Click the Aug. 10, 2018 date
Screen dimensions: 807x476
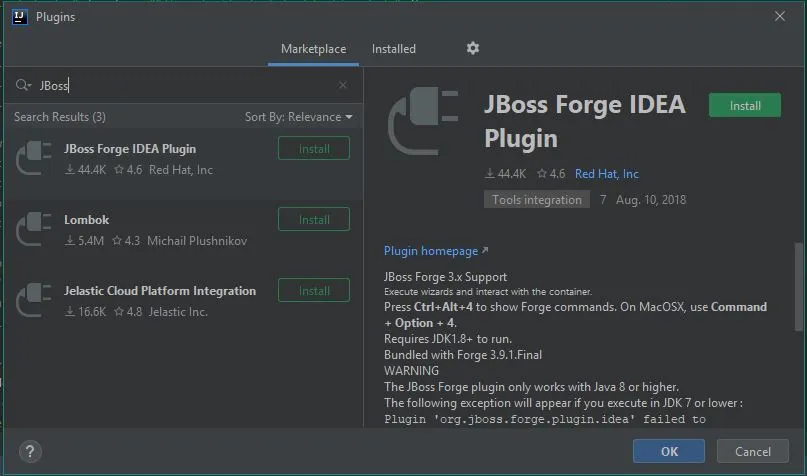(651, 200)
